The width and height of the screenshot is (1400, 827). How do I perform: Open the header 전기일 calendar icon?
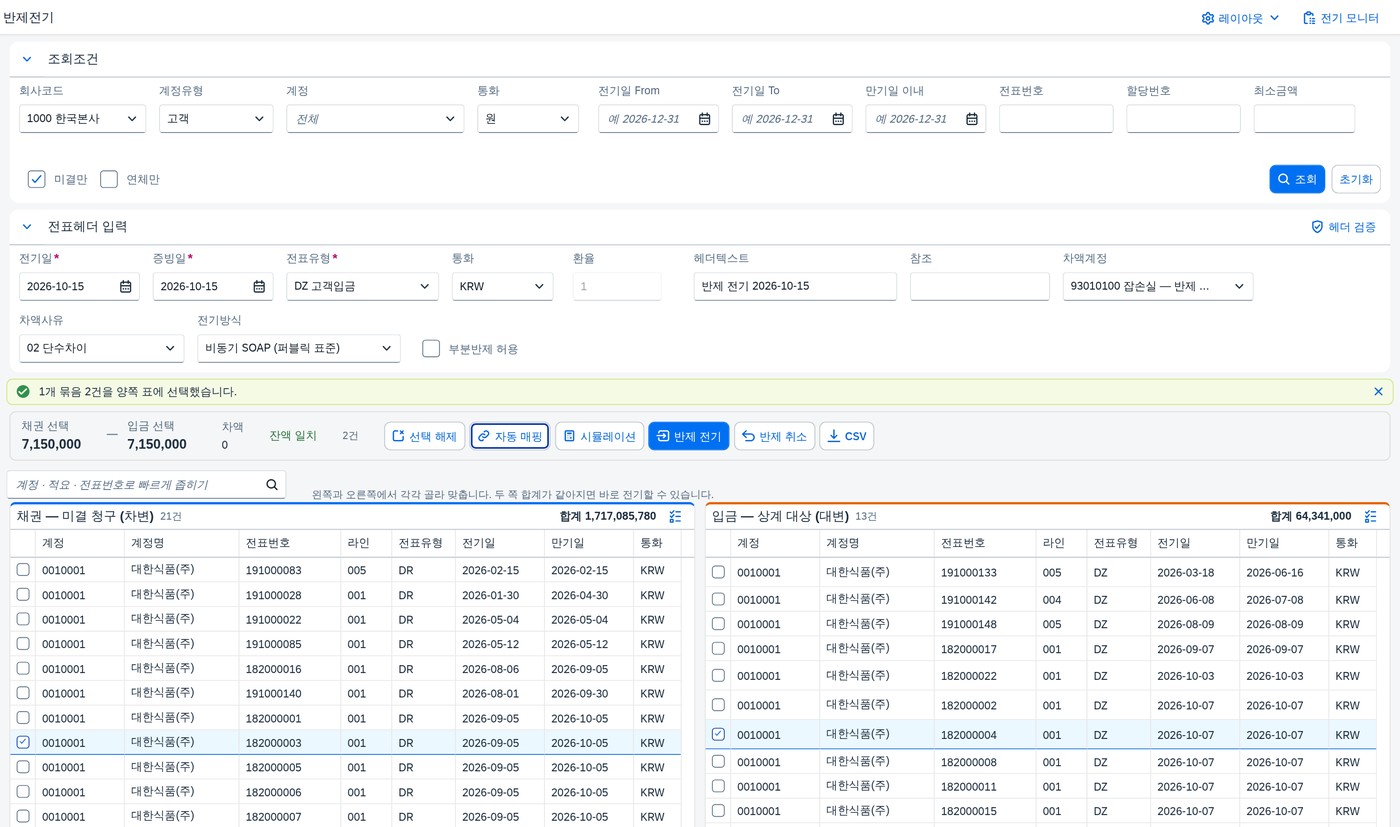tap(126, 287)
